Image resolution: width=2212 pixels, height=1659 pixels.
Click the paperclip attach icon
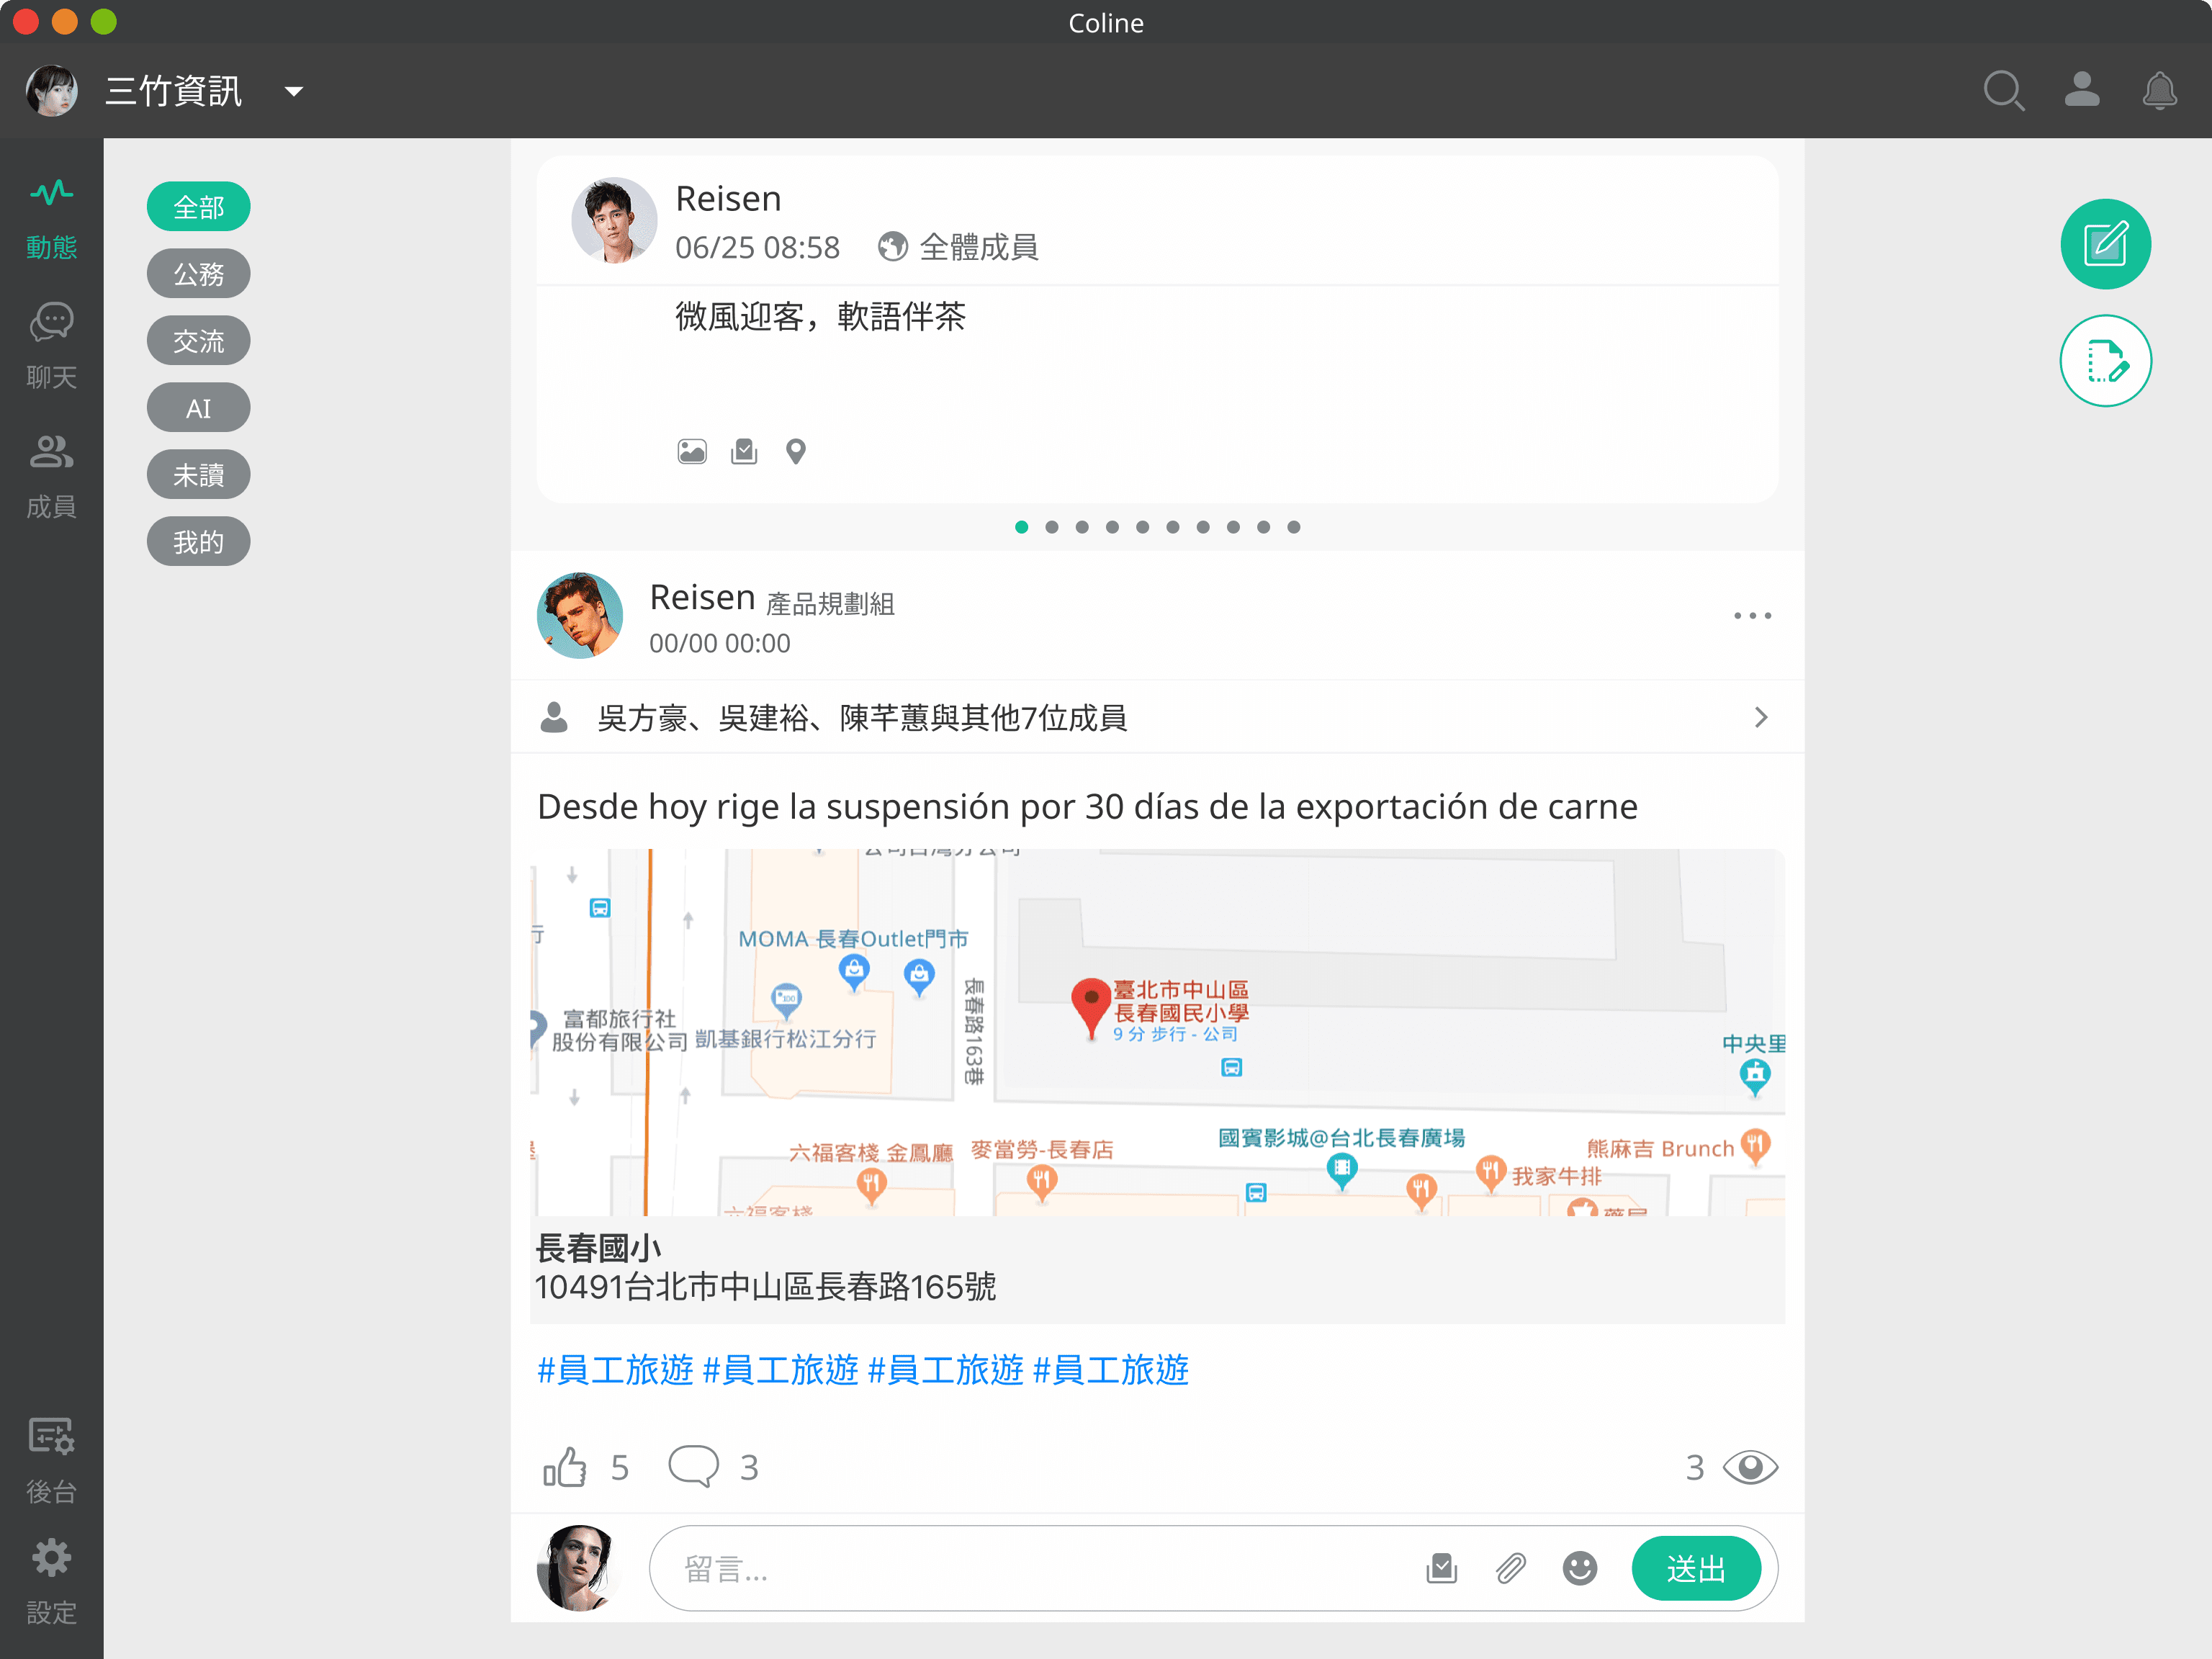1510,1568
